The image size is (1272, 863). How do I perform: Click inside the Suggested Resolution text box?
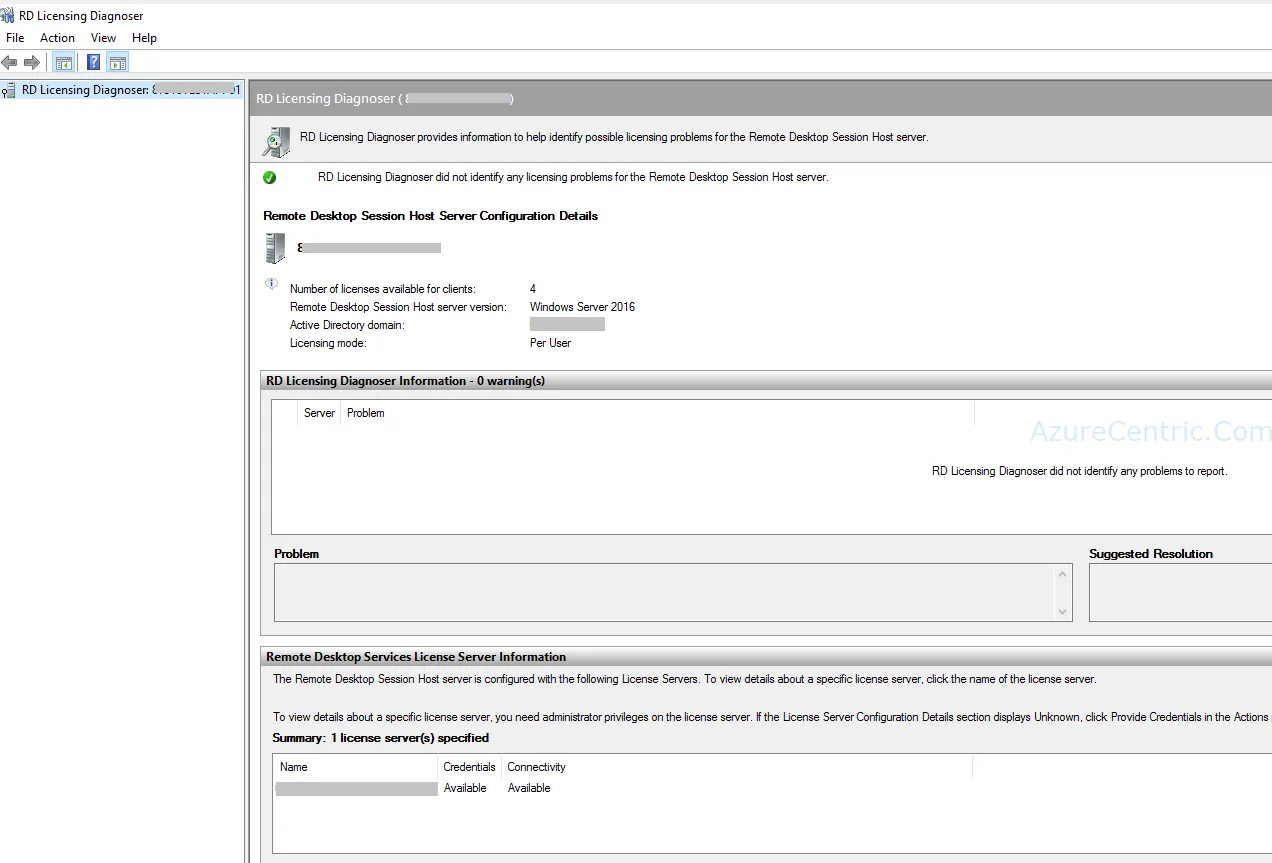1180,592
